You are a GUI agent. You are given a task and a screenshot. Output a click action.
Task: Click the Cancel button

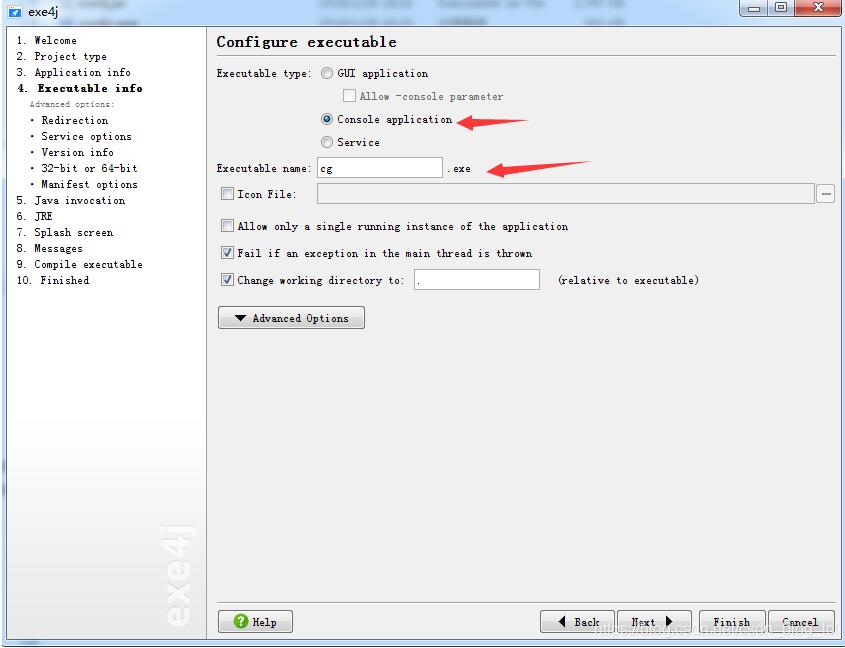pos(801,622)
